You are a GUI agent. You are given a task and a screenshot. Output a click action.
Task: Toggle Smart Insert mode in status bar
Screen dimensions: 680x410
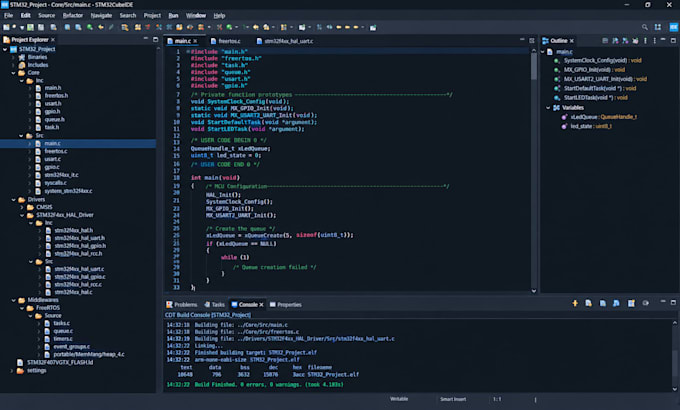click(x=453, y=399)
